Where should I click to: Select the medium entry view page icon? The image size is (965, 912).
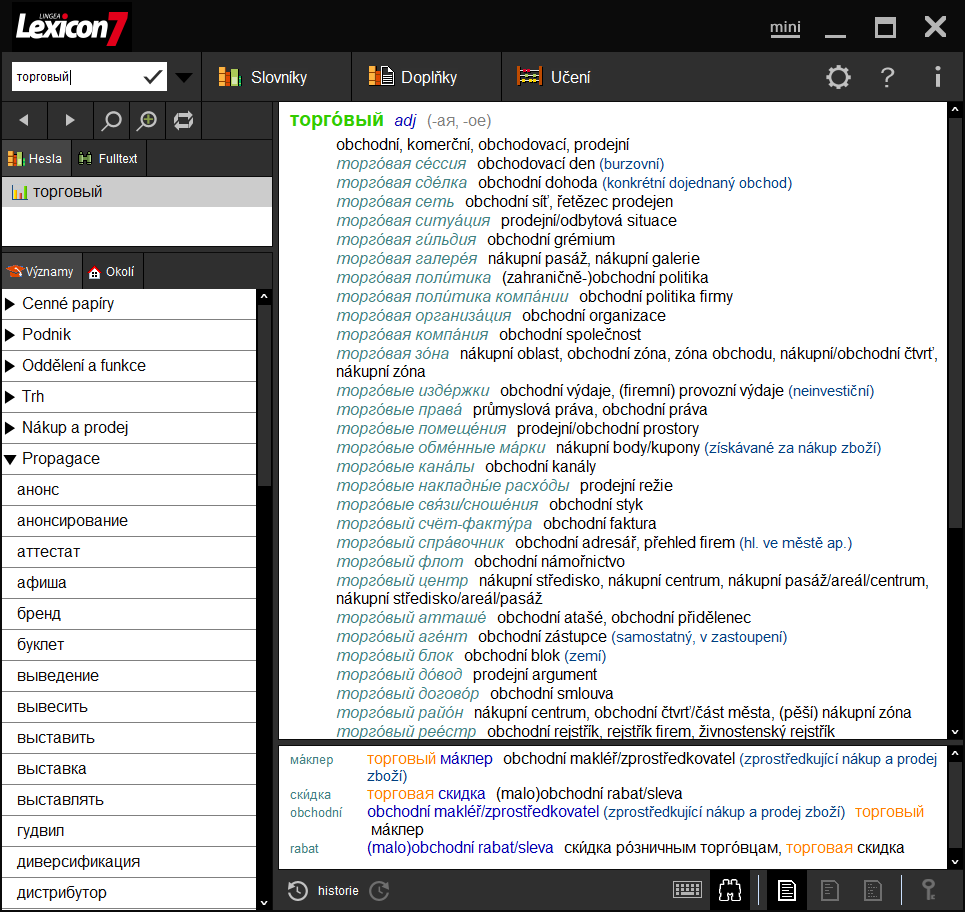(830, 890)
